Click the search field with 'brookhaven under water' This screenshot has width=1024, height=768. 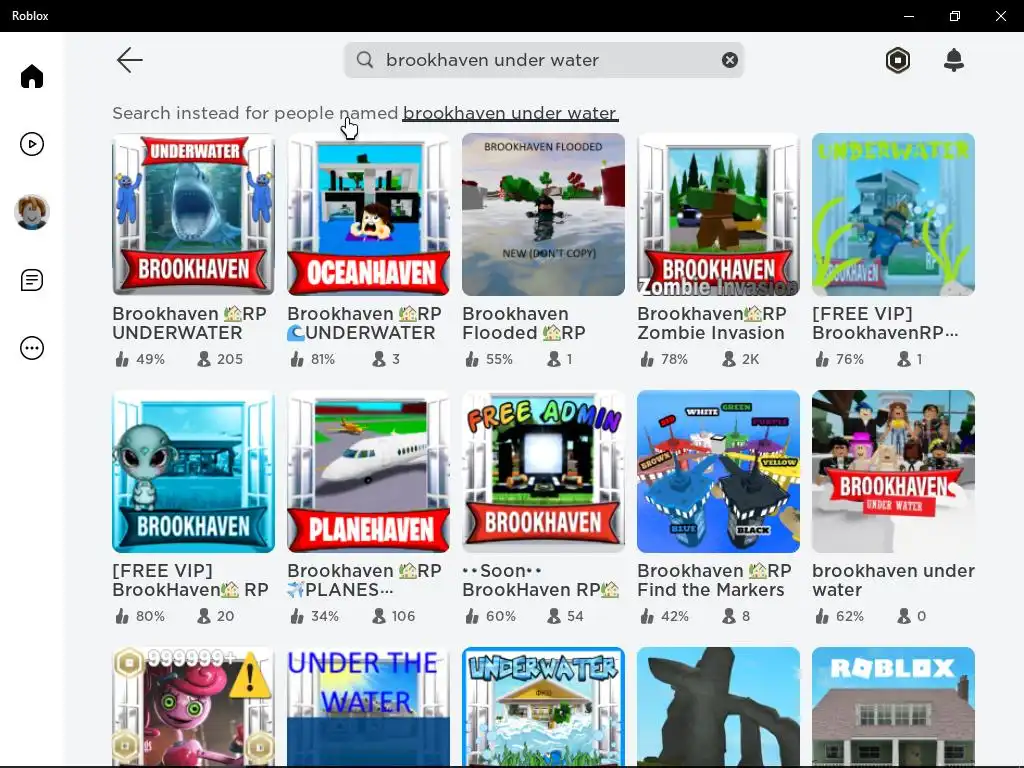(543, 60)
